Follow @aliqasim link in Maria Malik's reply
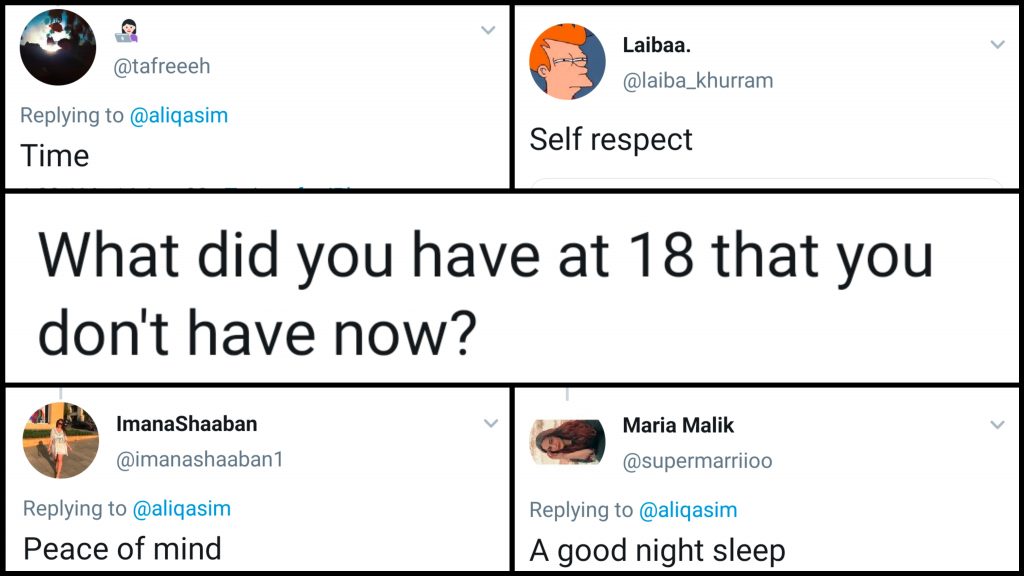The width and height of the screenshot is (1024, 576). [688, 510]
